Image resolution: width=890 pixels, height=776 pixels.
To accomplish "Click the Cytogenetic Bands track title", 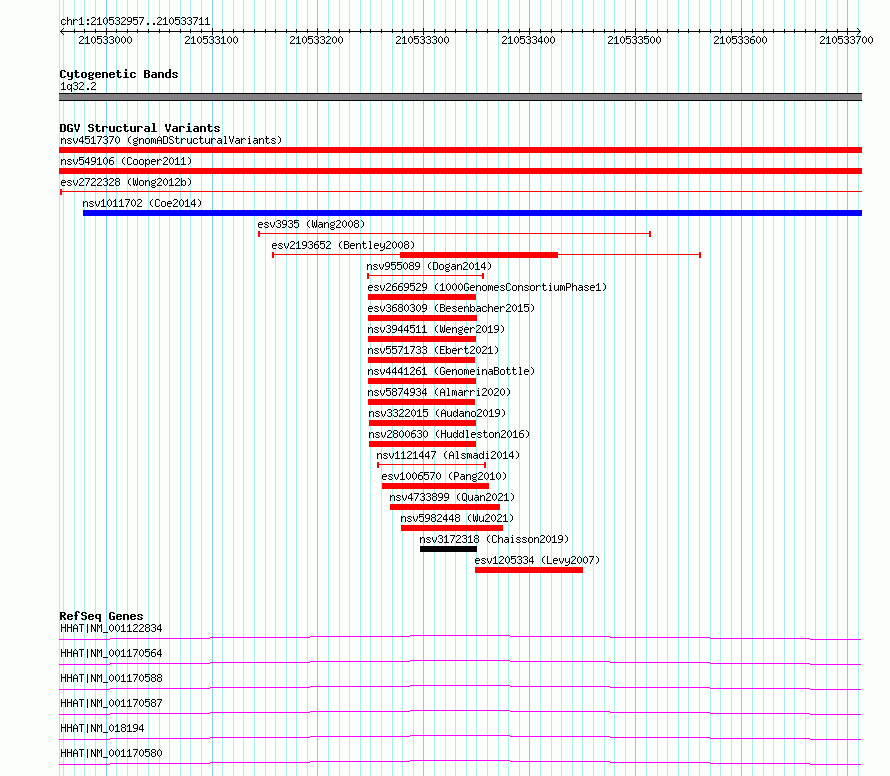I will (x=119, y=74).
